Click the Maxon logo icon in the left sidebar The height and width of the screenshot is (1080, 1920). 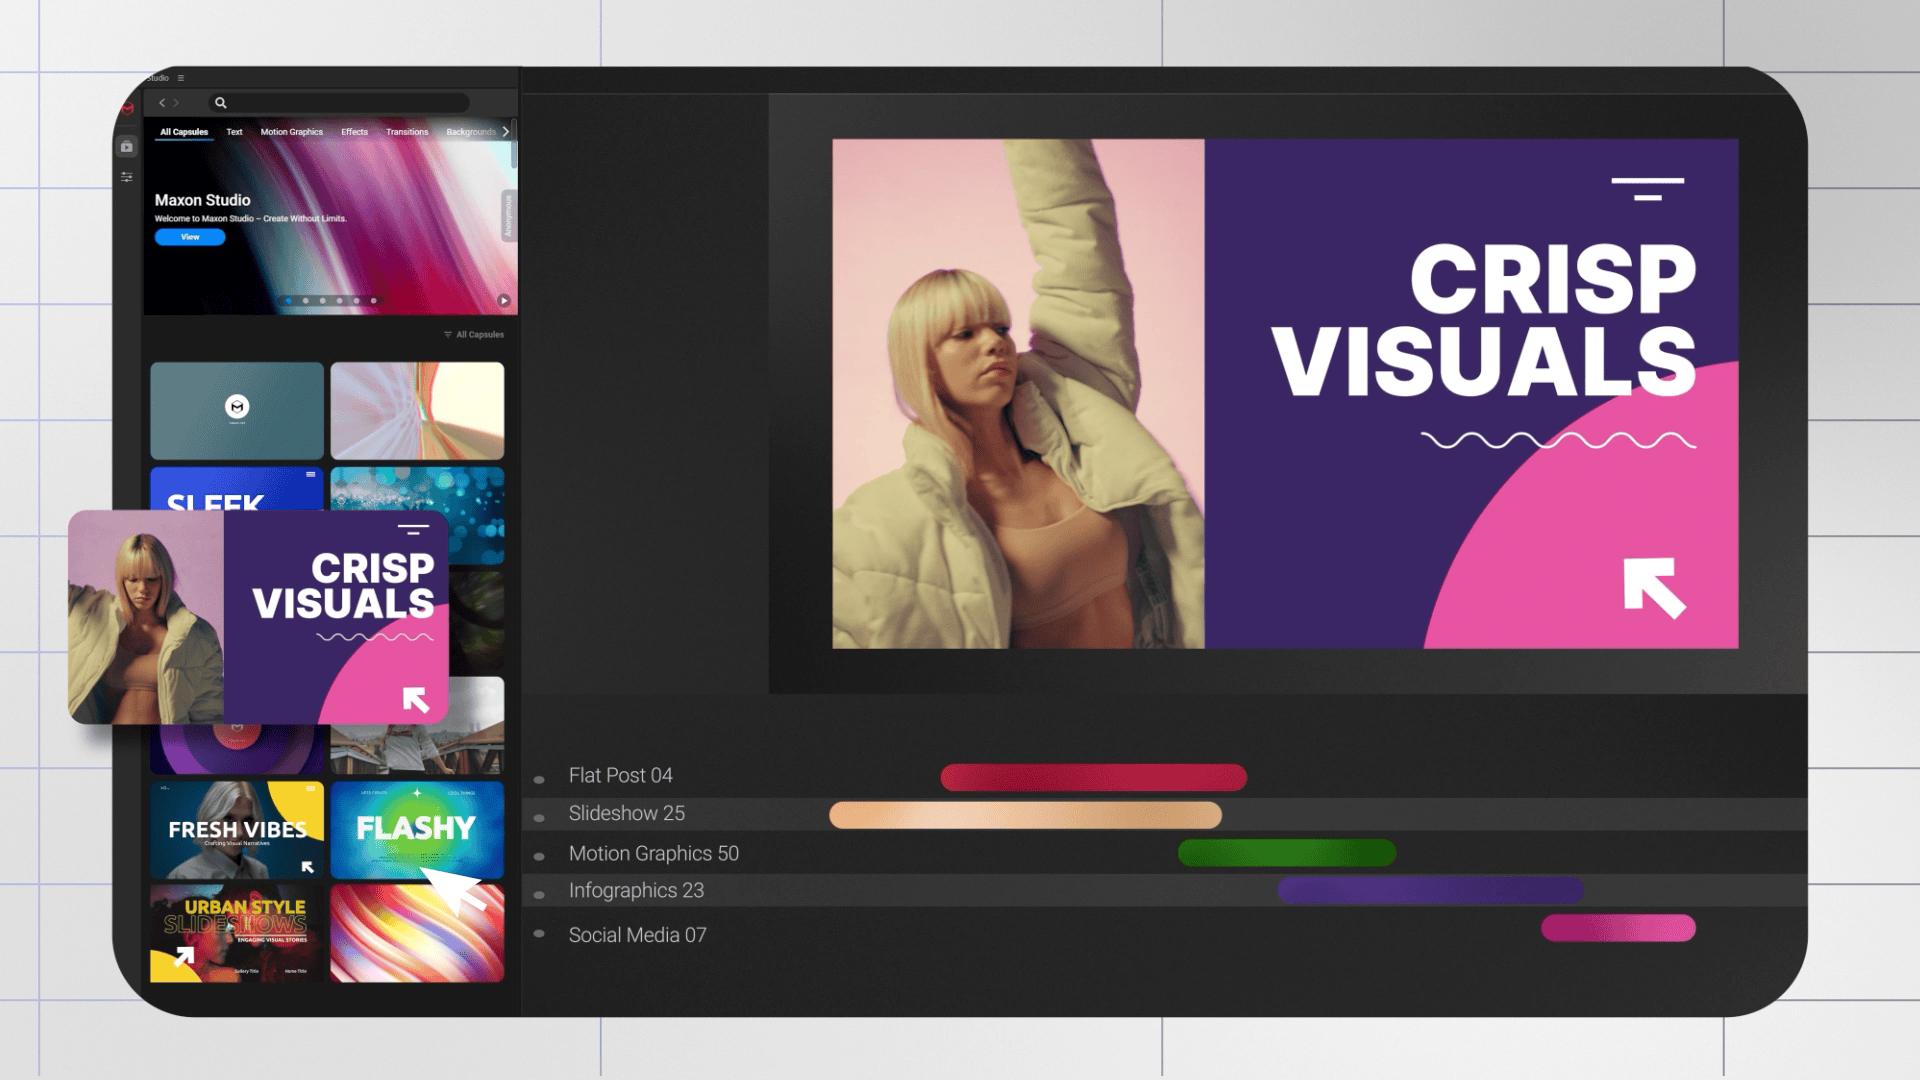pos(129,108)
